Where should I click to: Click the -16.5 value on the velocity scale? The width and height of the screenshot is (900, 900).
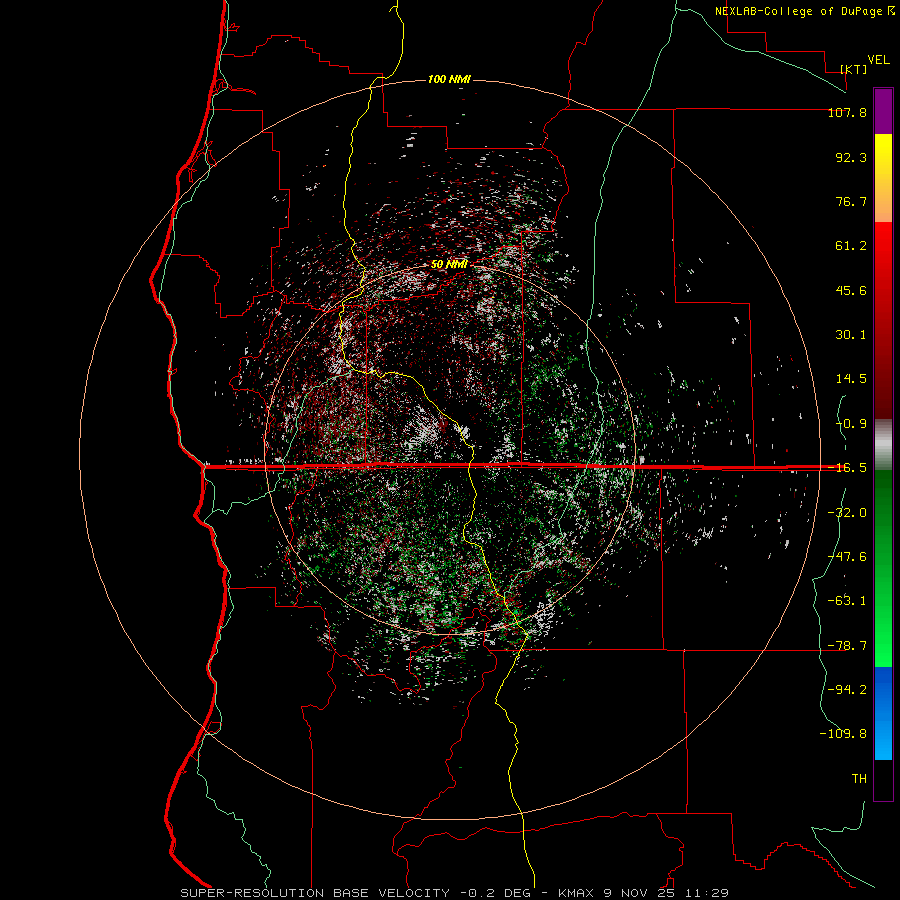(847, 468)
